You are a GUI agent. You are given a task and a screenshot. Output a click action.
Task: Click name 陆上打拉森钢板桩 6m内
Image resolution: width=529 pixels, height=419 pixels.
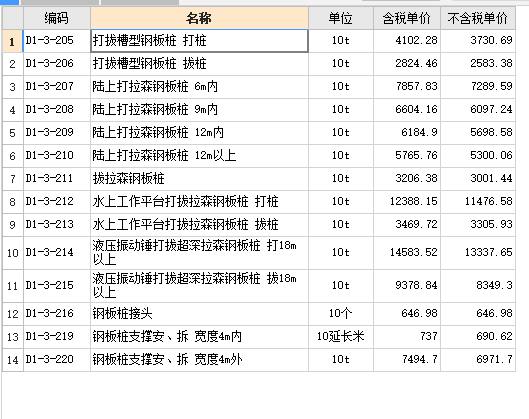tap(199, 87)
